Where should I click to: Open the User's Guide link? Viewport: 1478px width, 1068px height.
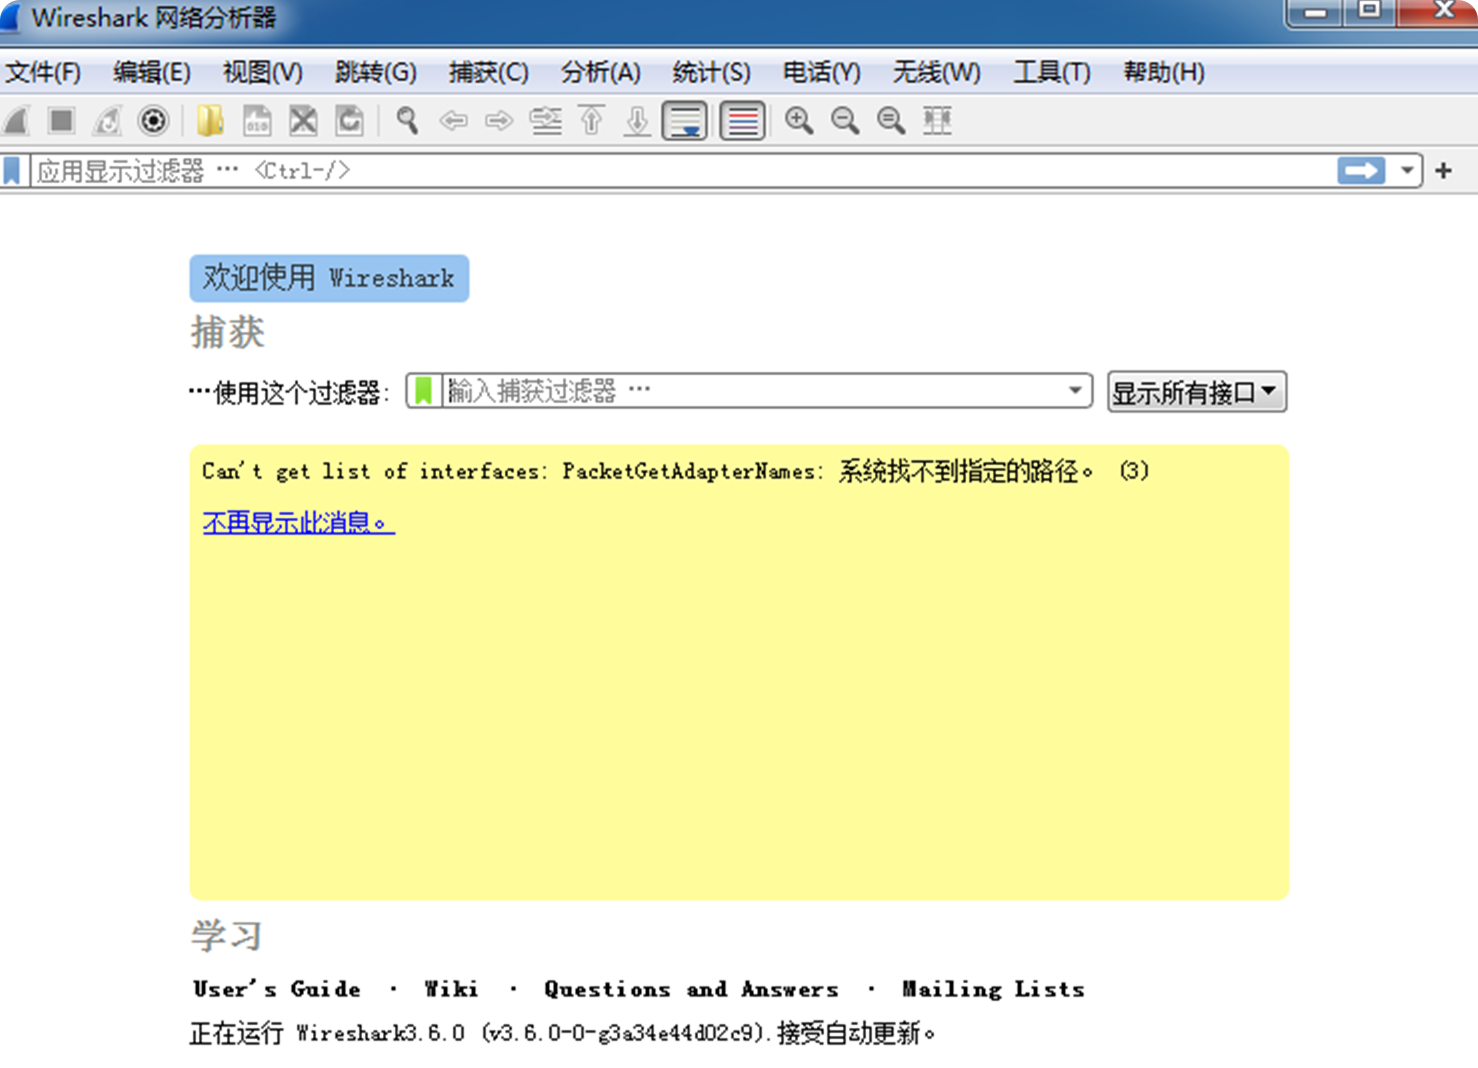click(277, 989)
